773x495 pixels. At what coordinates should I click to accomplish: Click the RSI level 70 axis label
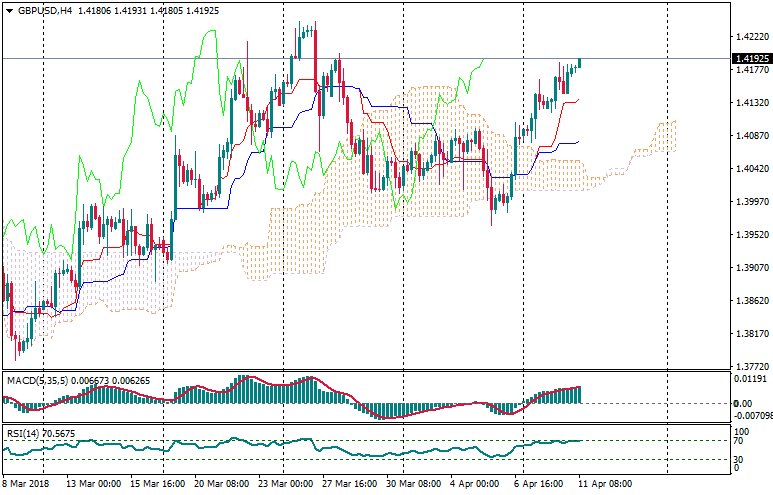738,440
